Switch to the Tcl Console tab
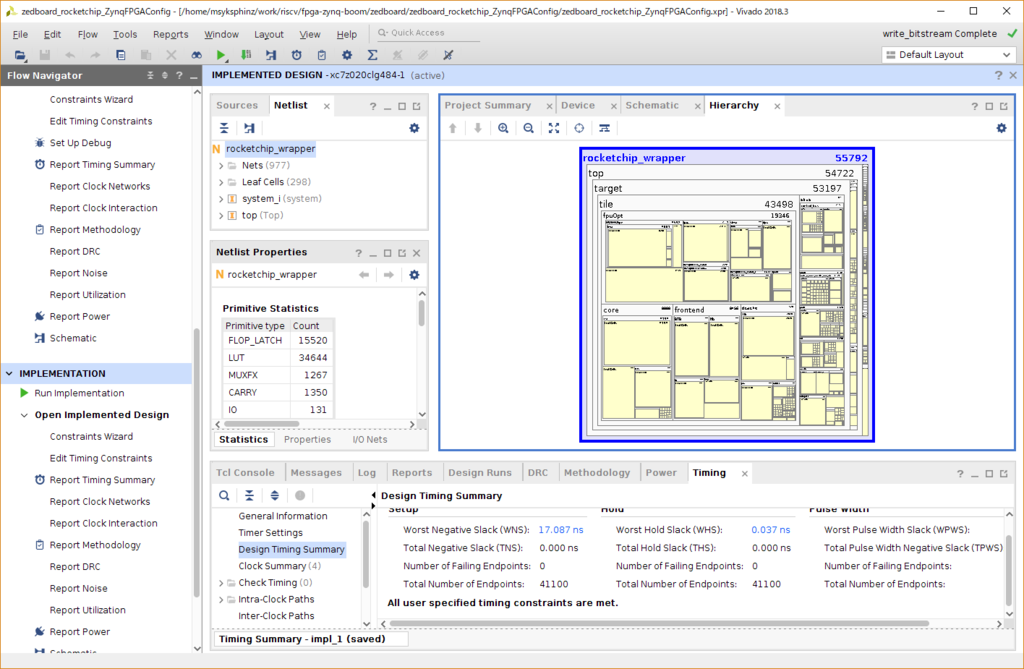The width and height of the screenshot is (1024, 669). pyautogui.click(x=245, y=472)
